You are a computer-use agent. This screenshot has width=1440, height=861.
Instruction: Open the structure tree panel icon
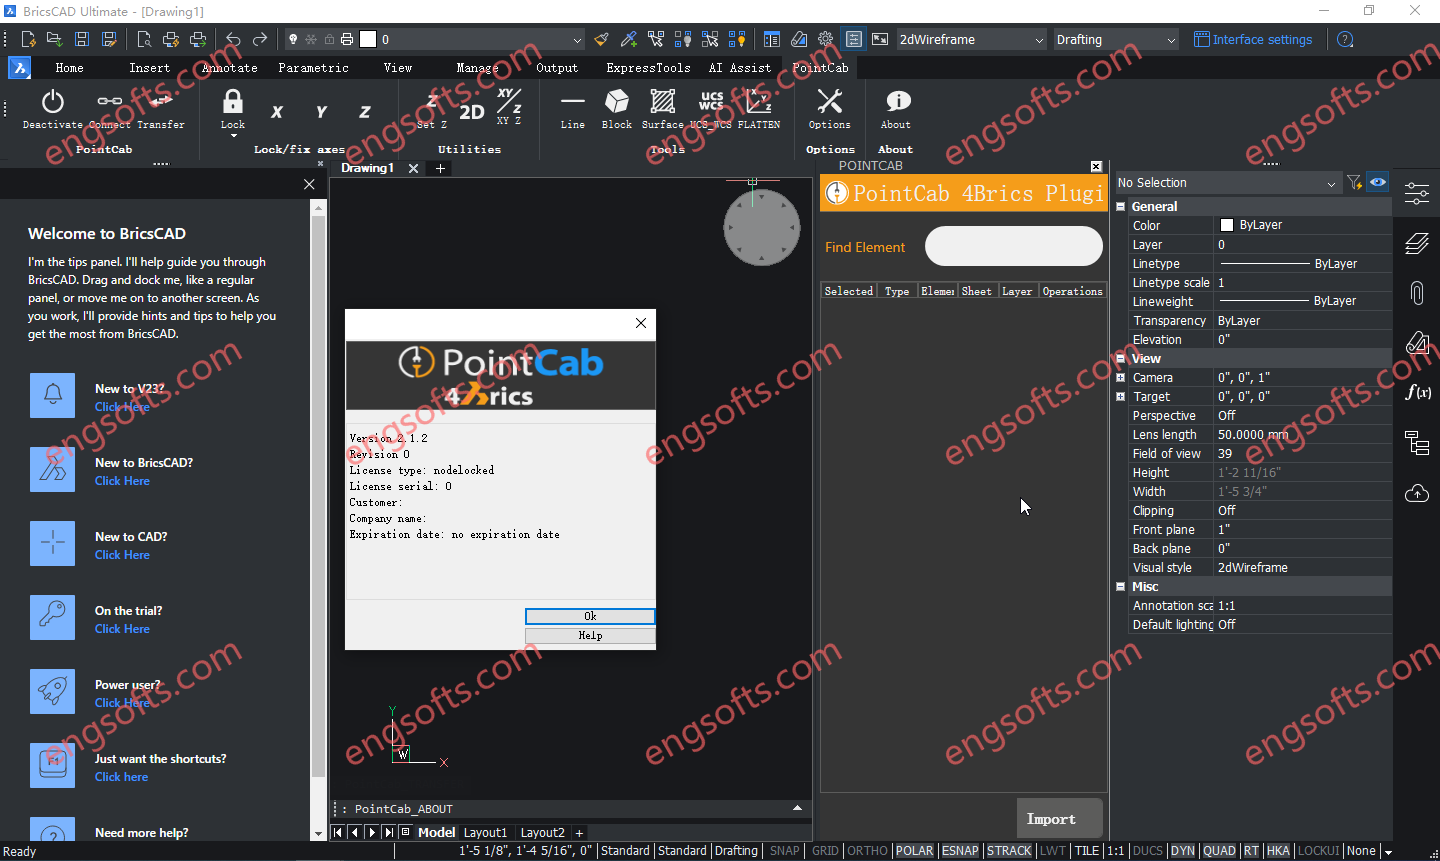(1417, 442)
